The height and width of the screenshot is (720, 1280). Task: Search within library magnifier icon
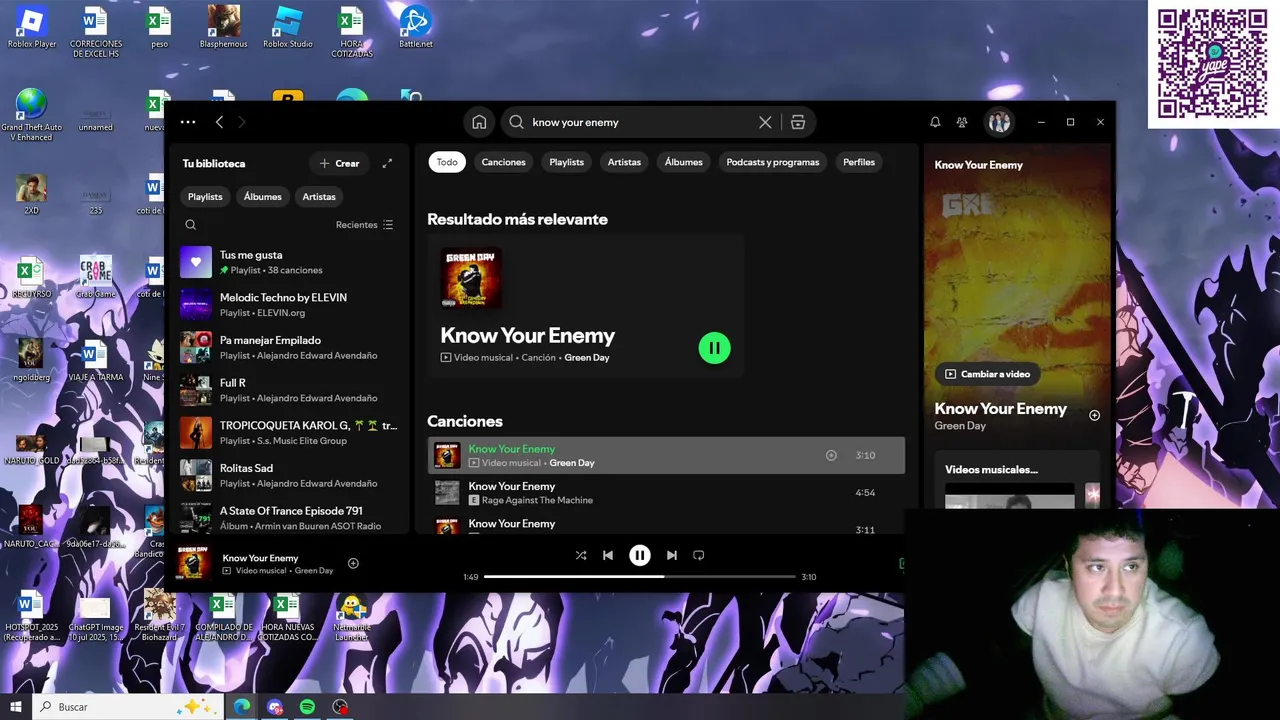(x=191, y=225)
